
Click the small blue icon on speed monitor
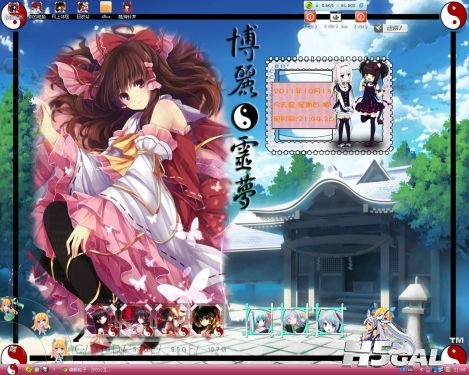pos(361,5)
